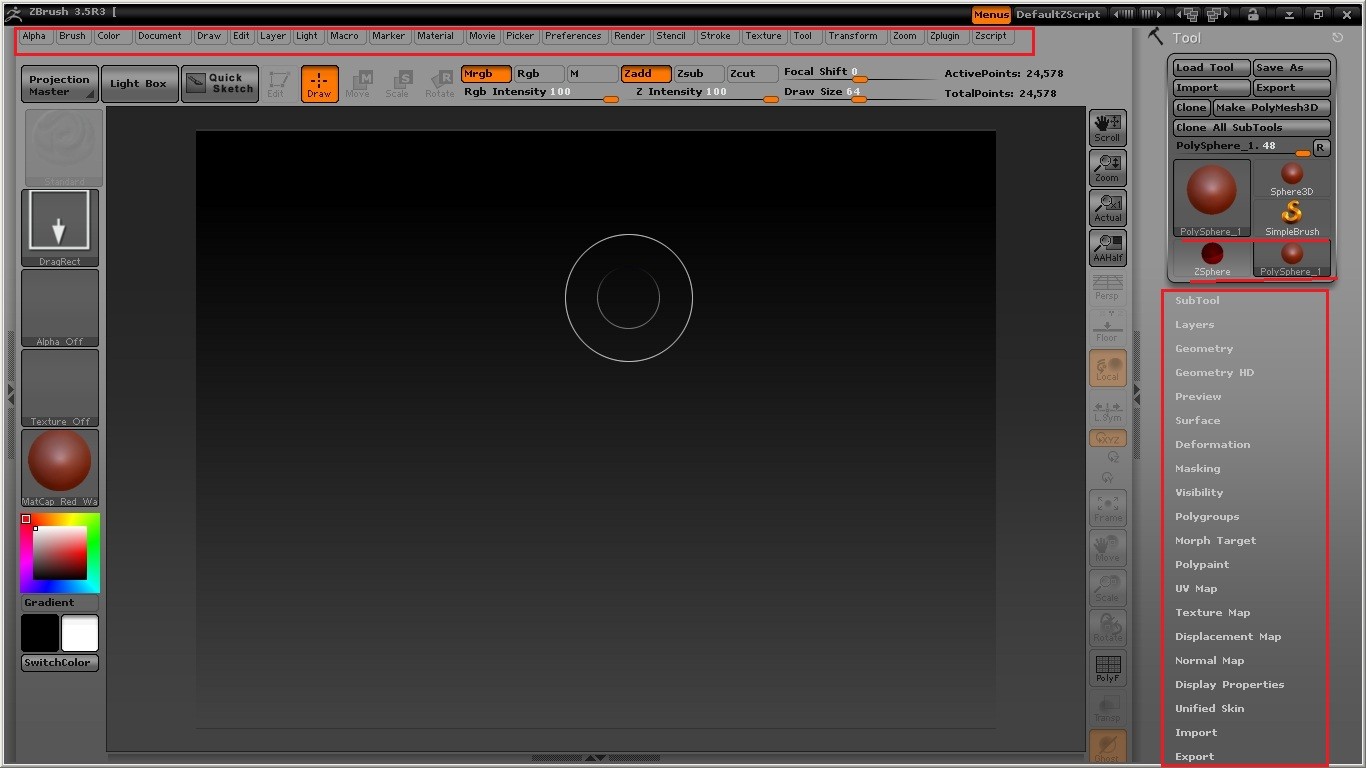
Task: Toggle the PolyF polyframe icon
Action: 1107,669
